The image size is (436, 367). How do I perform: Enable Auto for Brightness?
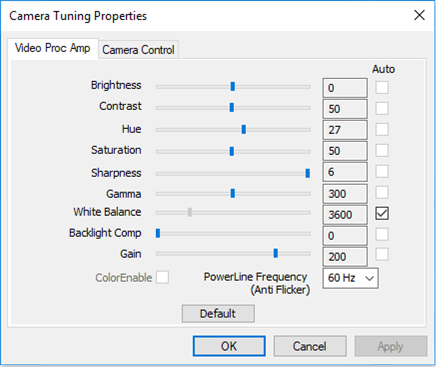coord(382,88)
